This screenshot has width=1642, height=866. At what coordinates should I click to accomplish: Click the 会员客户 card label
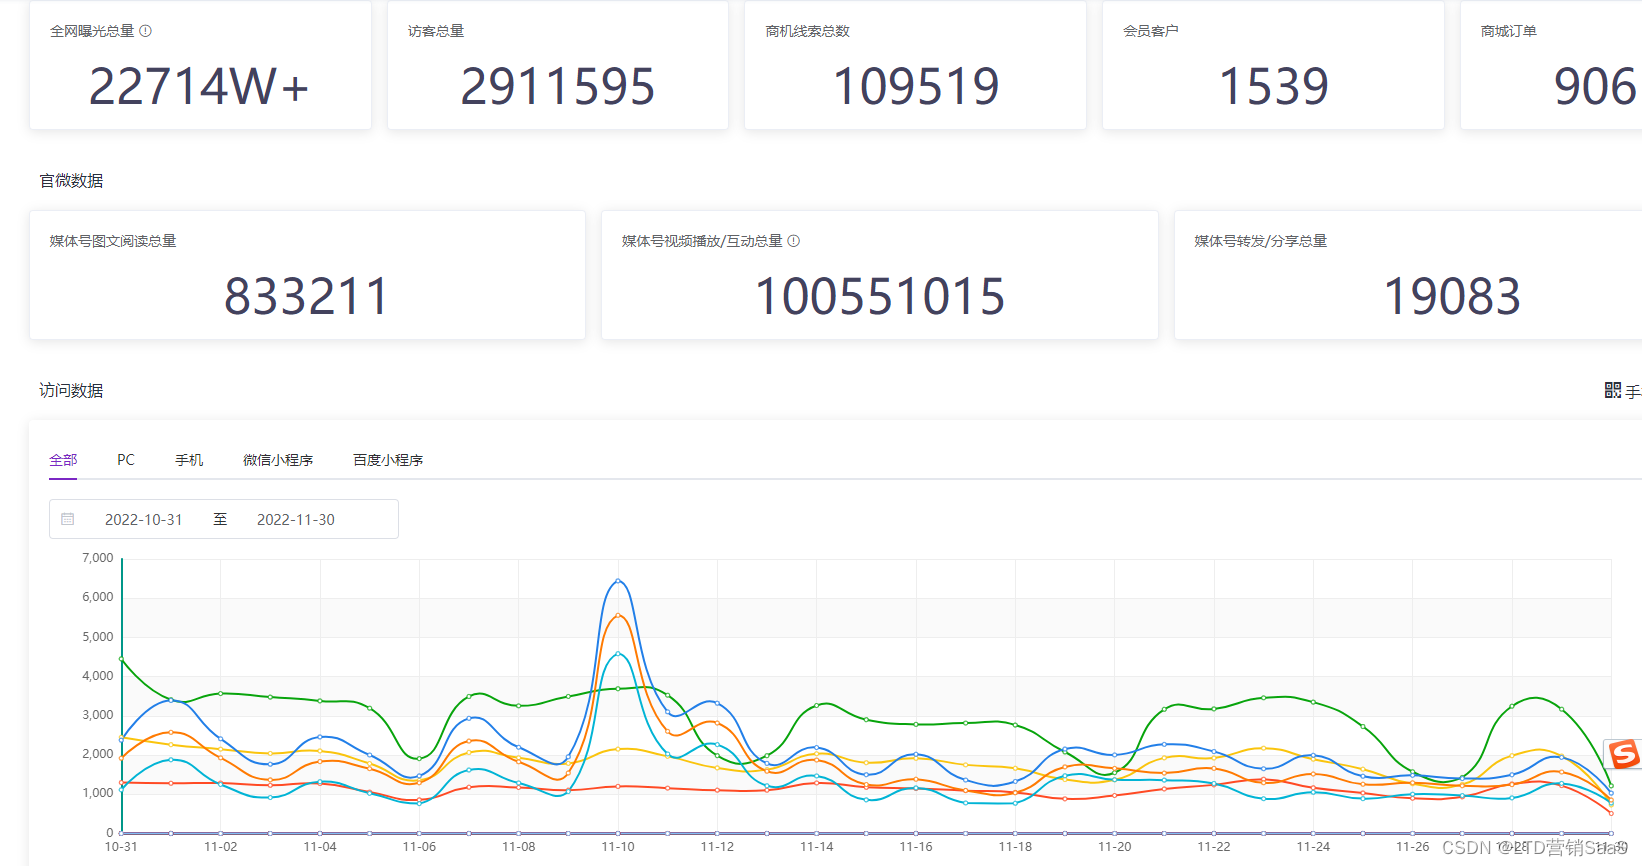point(1151,31)
